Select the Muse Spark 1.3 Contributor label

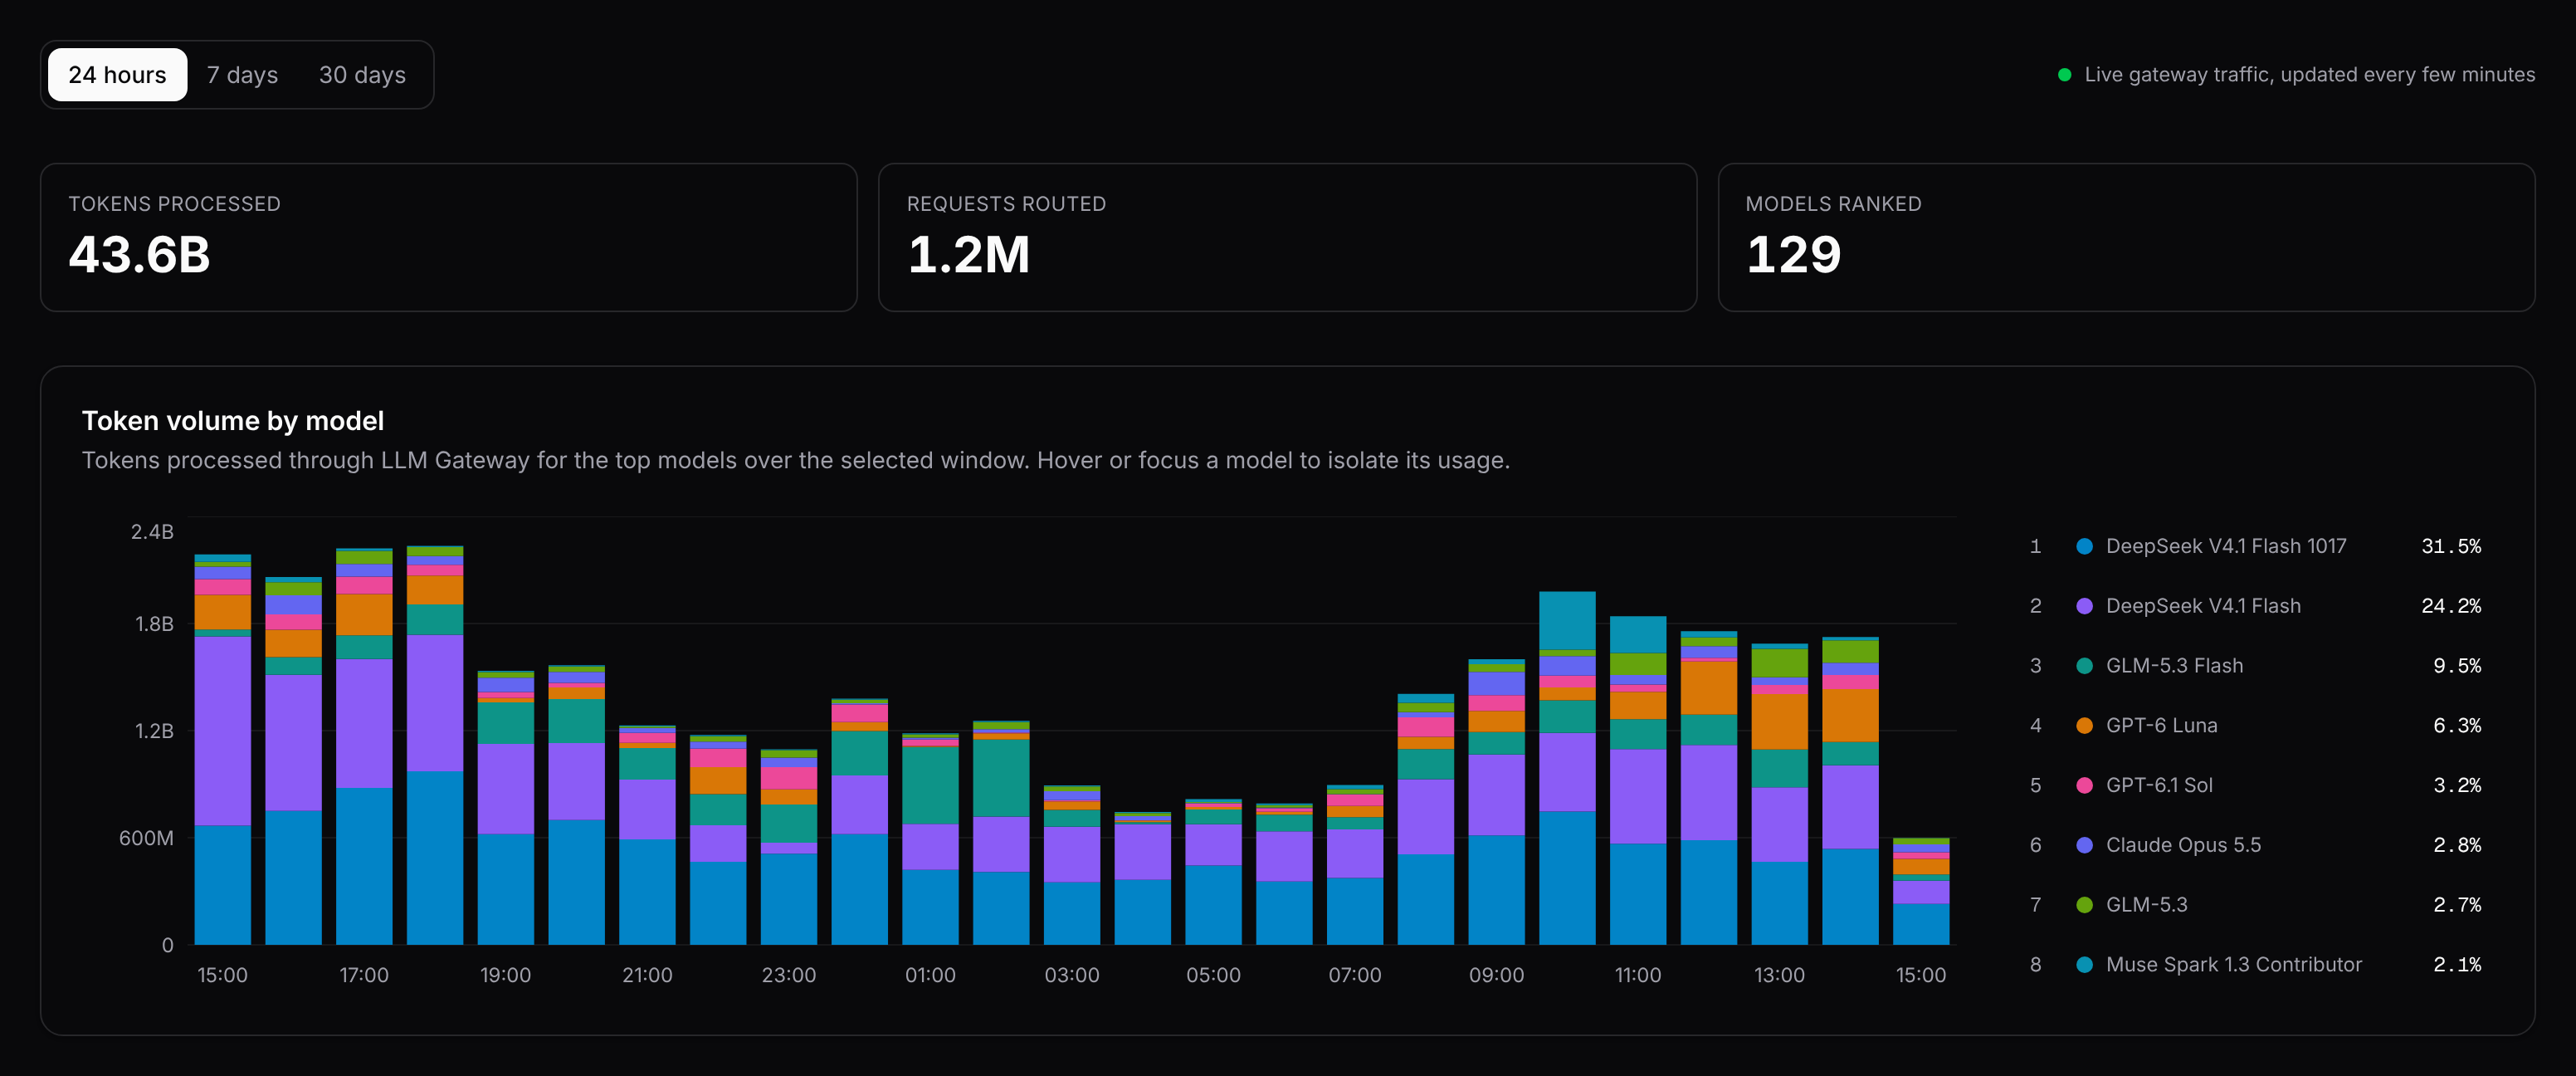point(2233,965)
